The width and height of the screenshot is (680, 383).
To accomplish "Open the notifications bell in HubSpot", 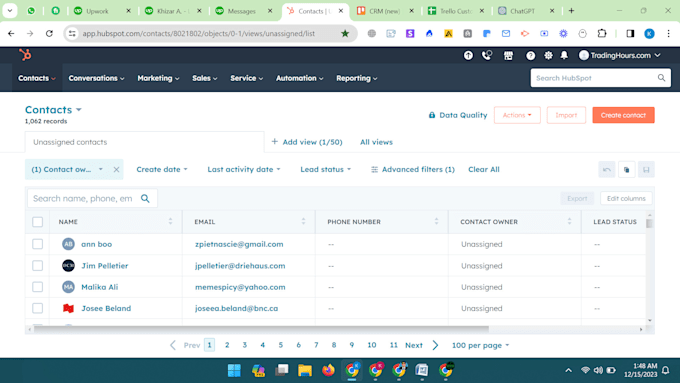I will pyautogui.click(x=564, y=55).
